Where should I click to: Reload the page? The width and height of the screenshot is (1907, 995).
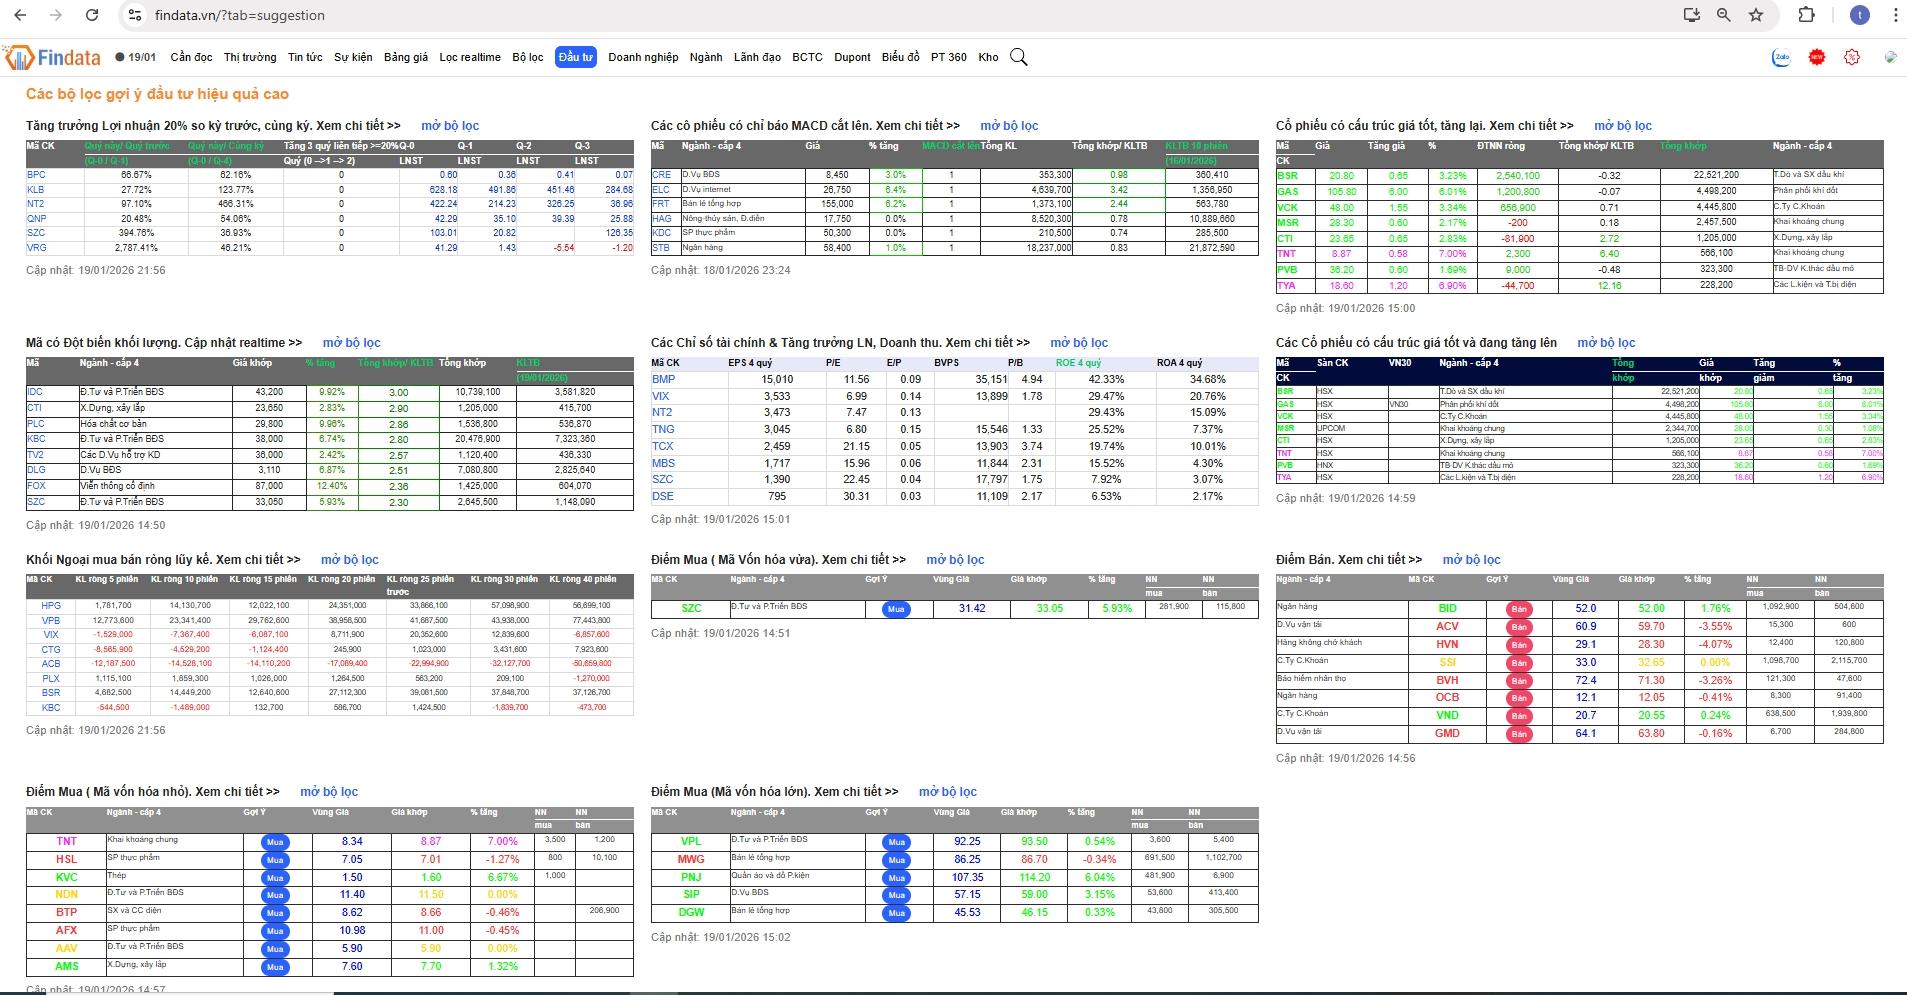(92, 15)
